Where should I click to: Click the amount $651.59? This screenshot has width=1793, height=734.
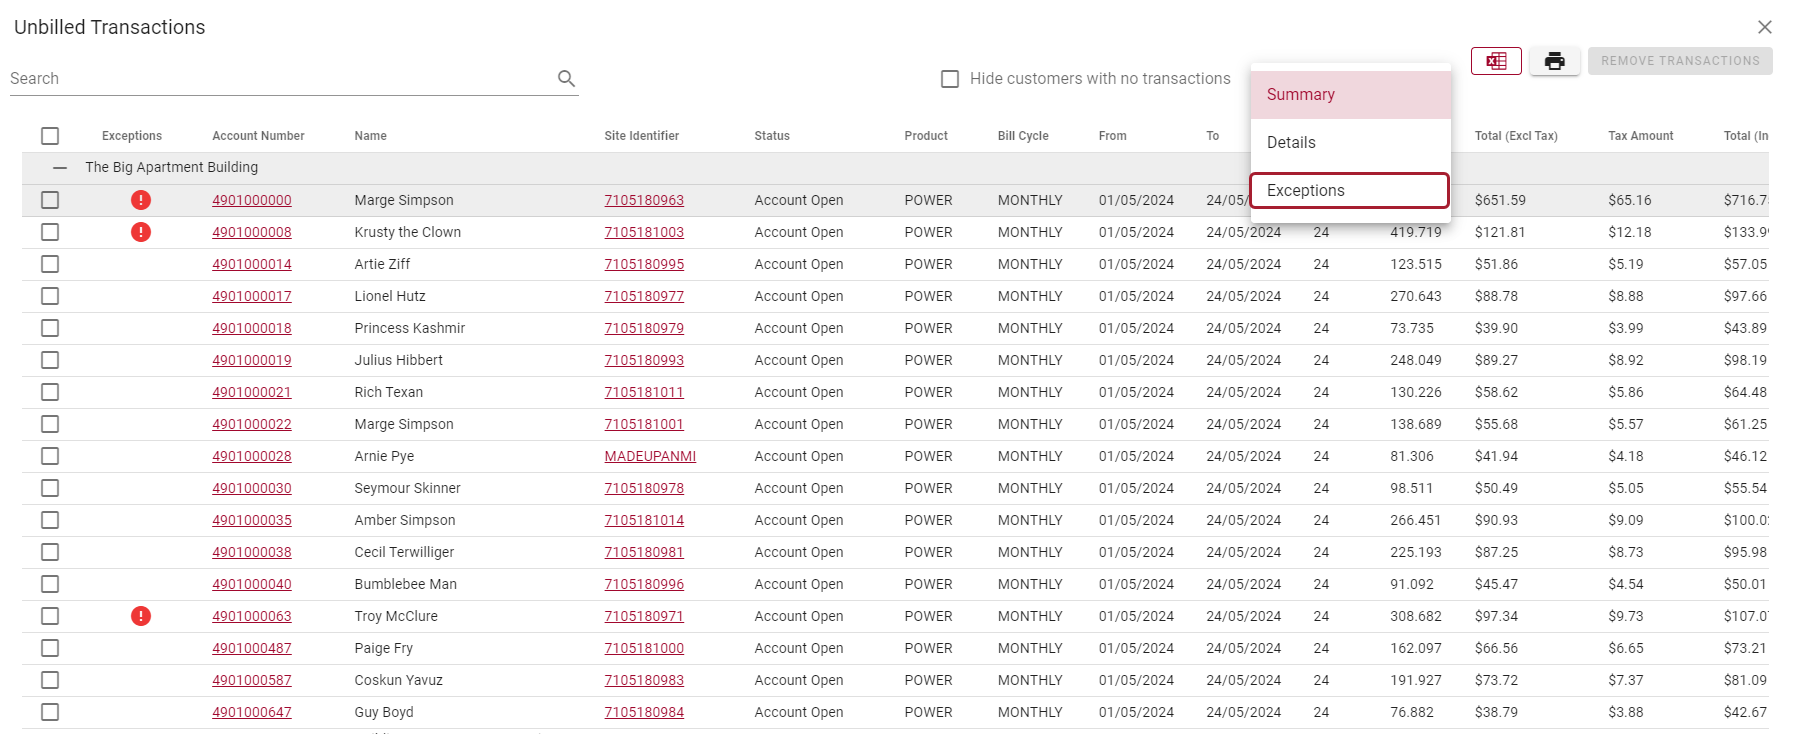point(1500,200)
